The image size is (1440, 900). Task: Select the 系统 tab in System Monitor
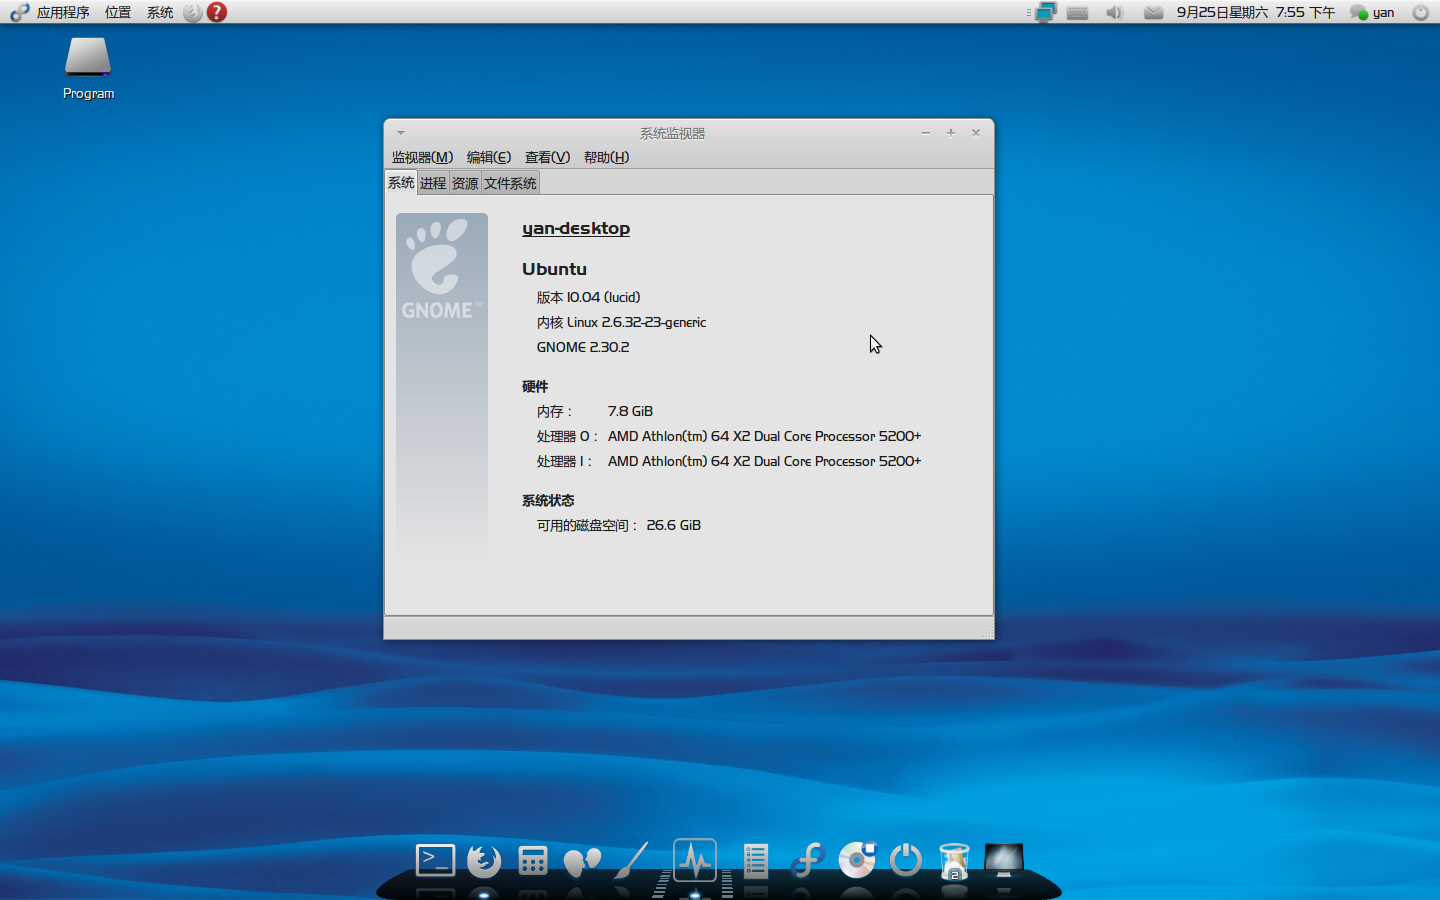click(x=401, y=182)
